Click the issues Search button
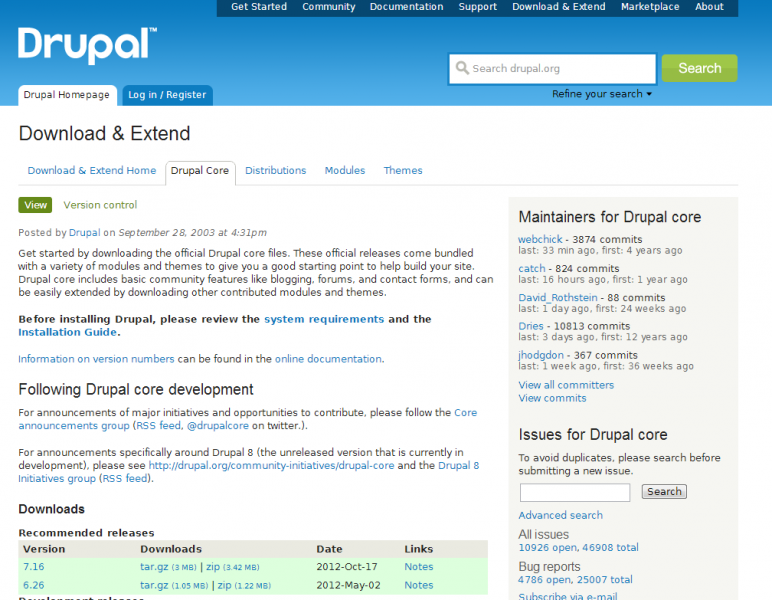This screenshot has height=600, width=772. (x=664, y=491)
